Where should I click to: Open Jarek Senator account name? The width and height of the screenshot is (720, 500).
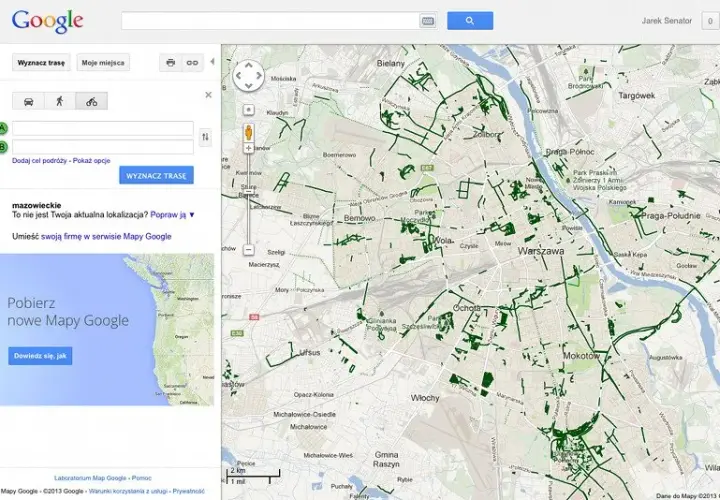tap(666, 21)
